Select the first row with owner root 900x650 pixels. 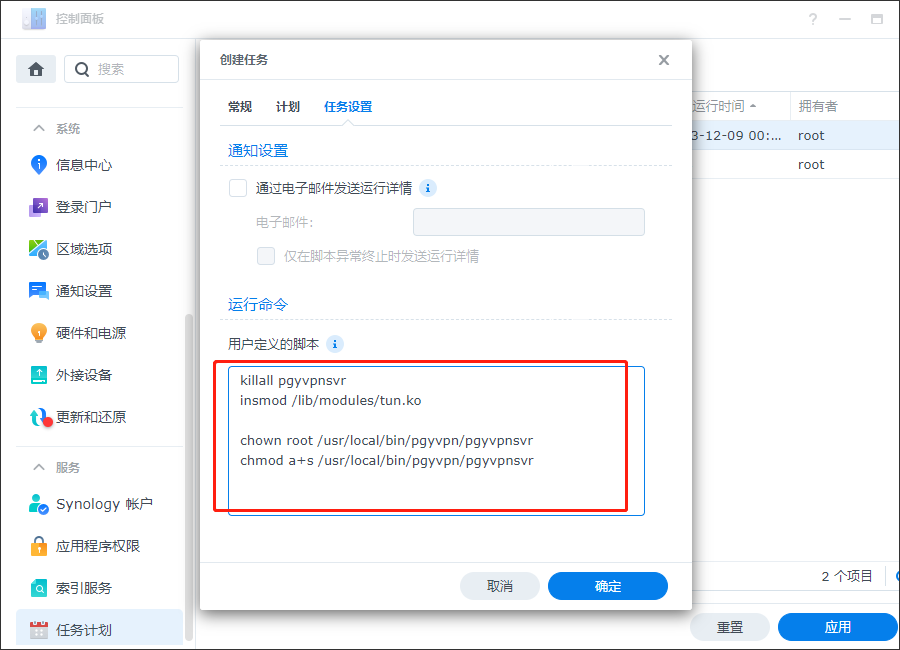point(796,136)
